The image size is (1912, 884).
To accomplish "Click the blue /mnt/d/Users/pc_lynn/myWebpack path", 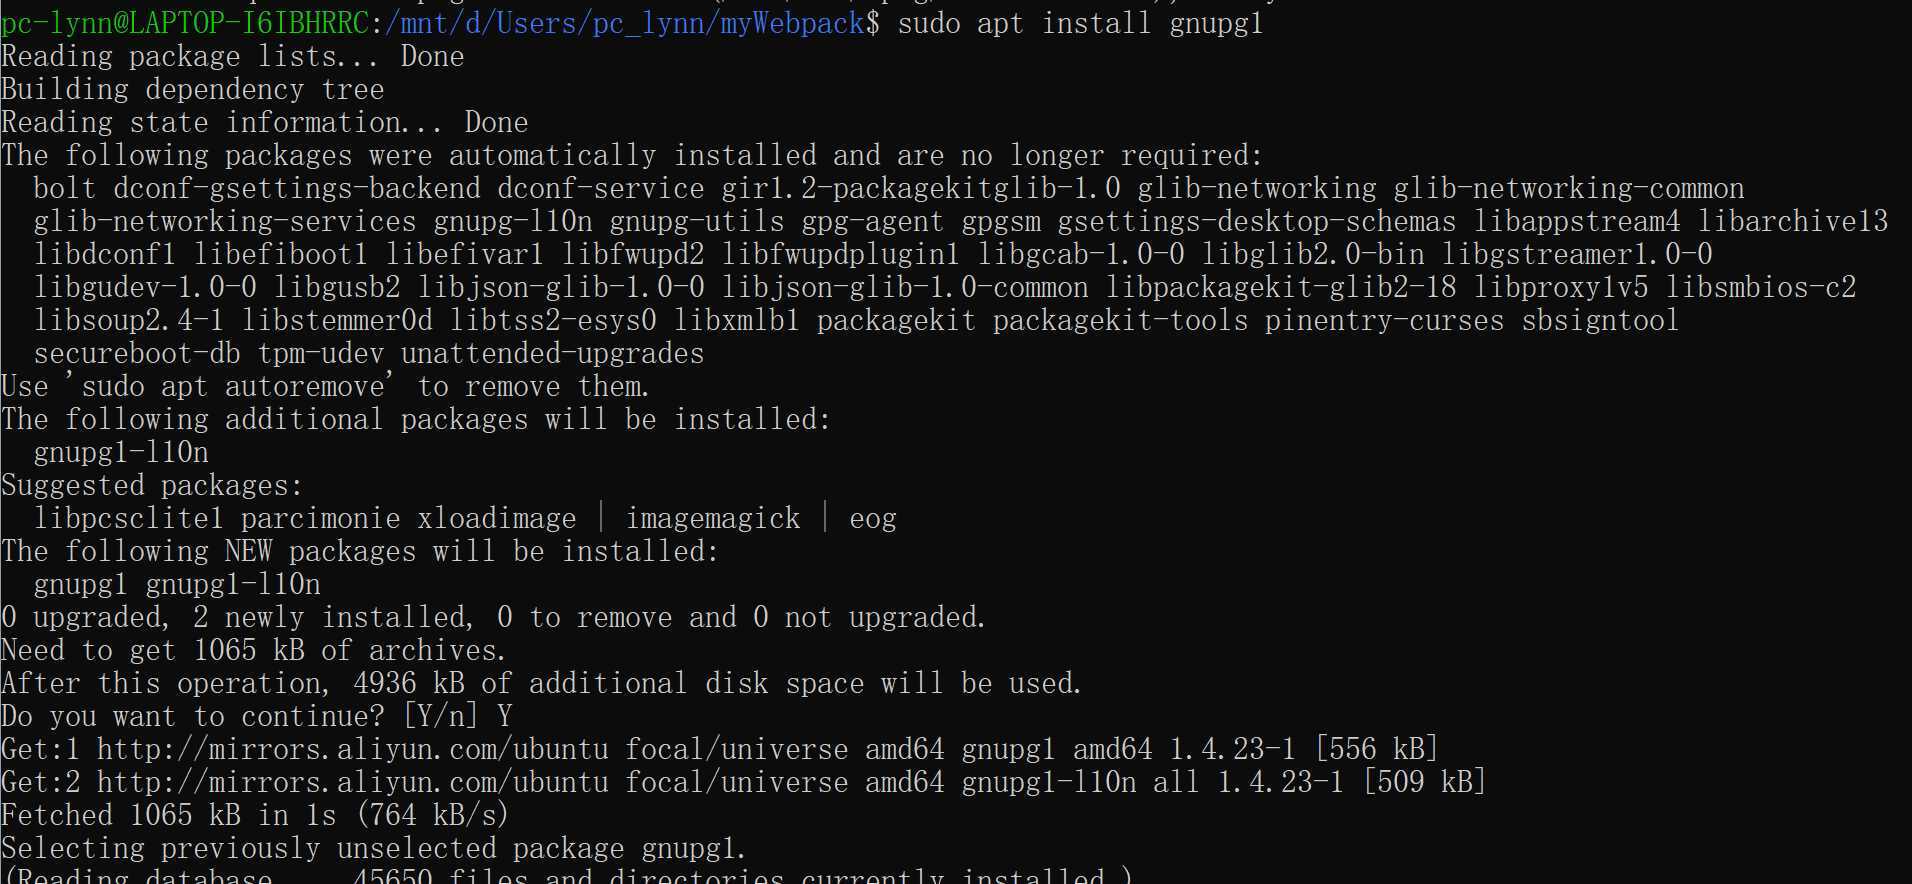I will [x=623, y=22].
